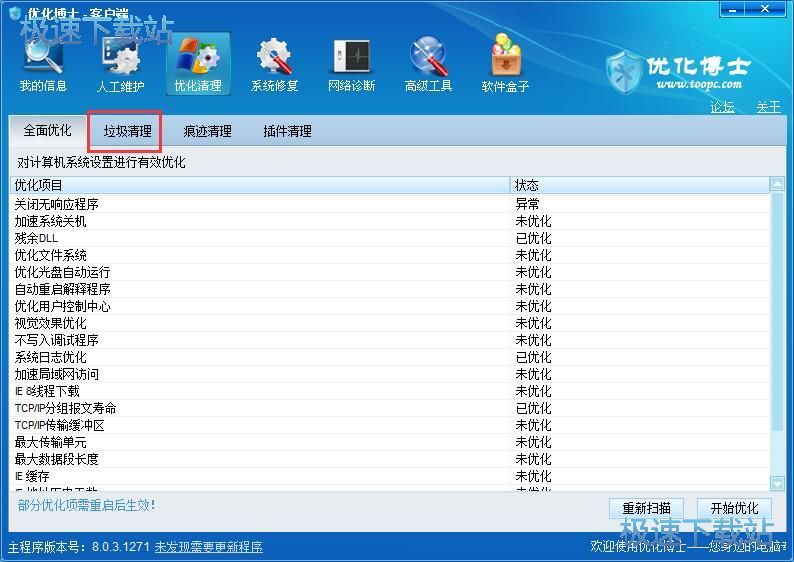
Task: Click the list scrollbar up arrow
Action: point(777,184)
